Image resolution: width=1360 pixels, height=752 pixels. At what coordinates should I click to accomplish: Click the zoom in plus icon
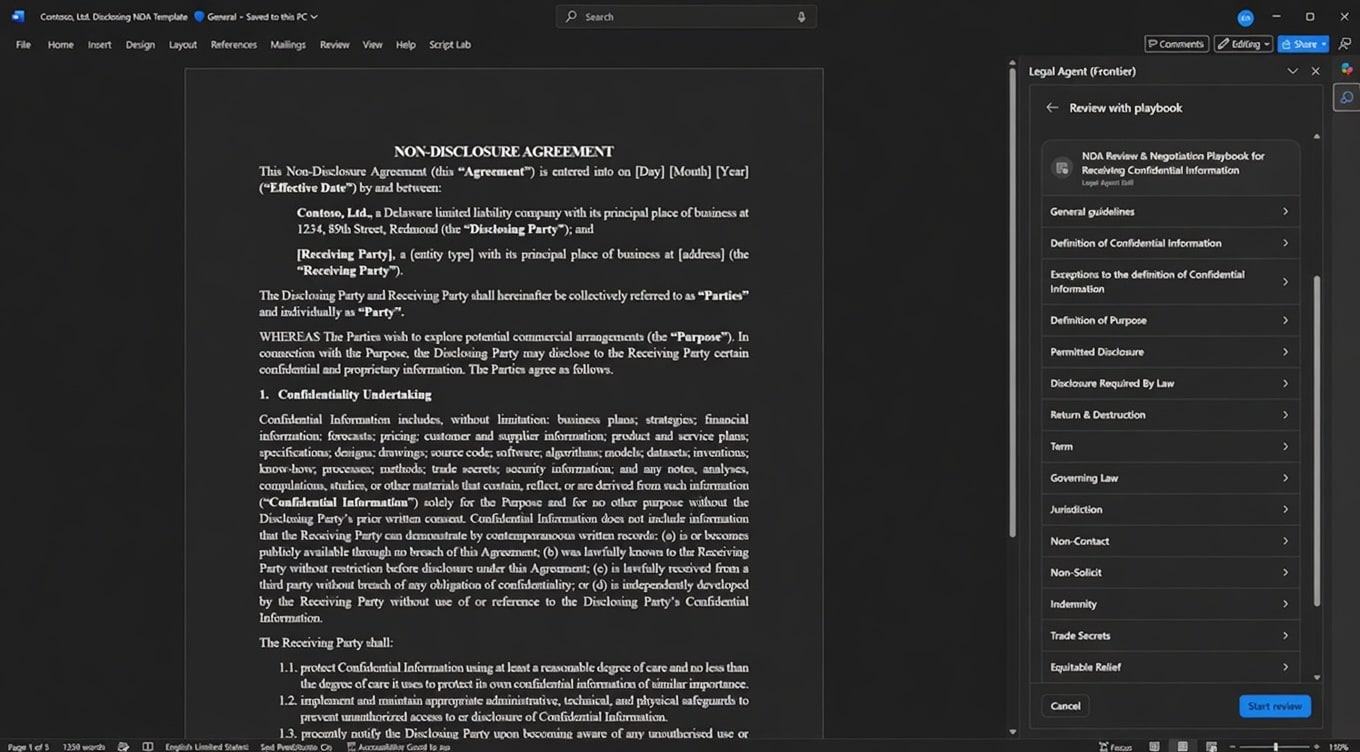tap(1317, 746)
